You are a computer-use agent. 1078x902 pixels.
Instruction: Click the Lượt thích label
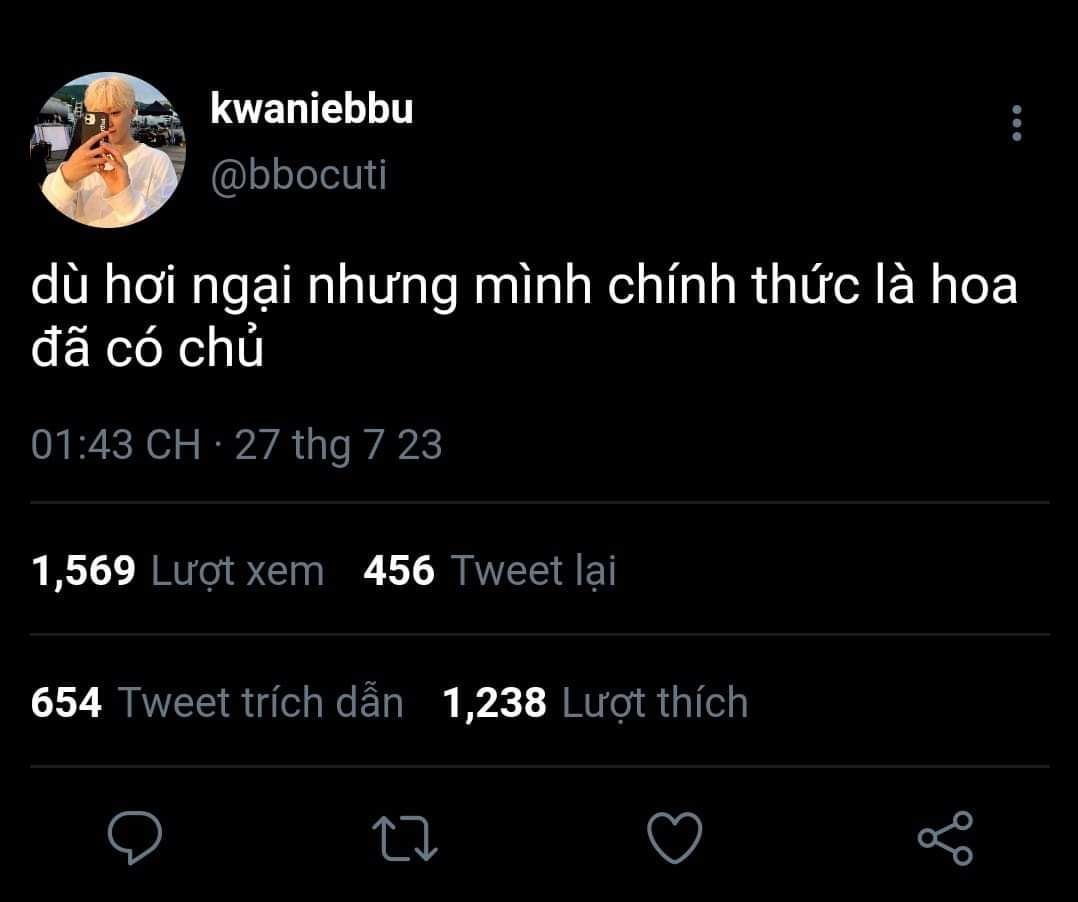click(655, 703)
